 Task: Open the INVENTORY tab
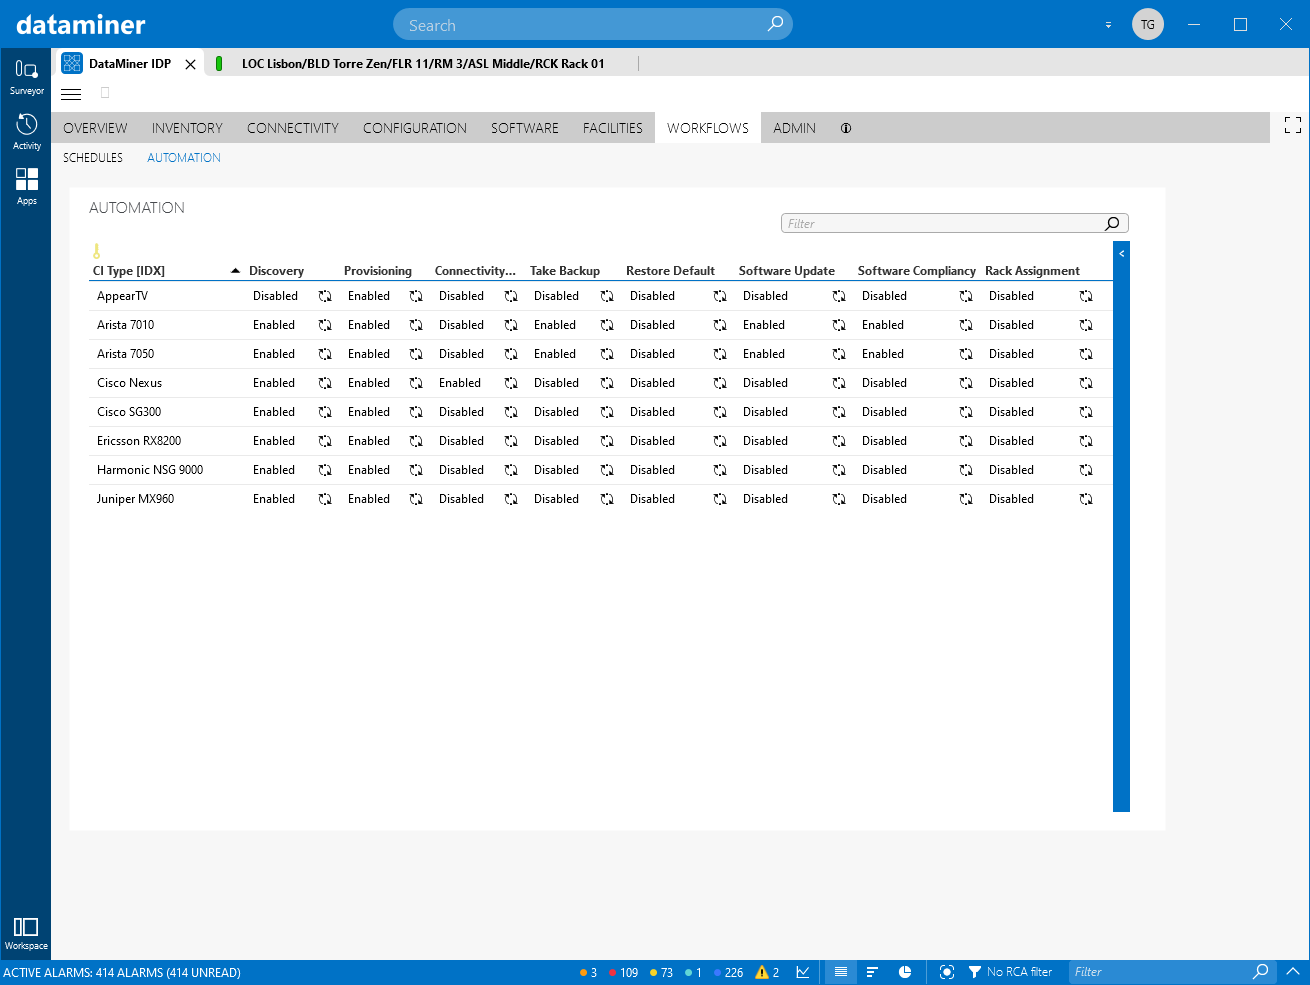click(x=187, y=128)
